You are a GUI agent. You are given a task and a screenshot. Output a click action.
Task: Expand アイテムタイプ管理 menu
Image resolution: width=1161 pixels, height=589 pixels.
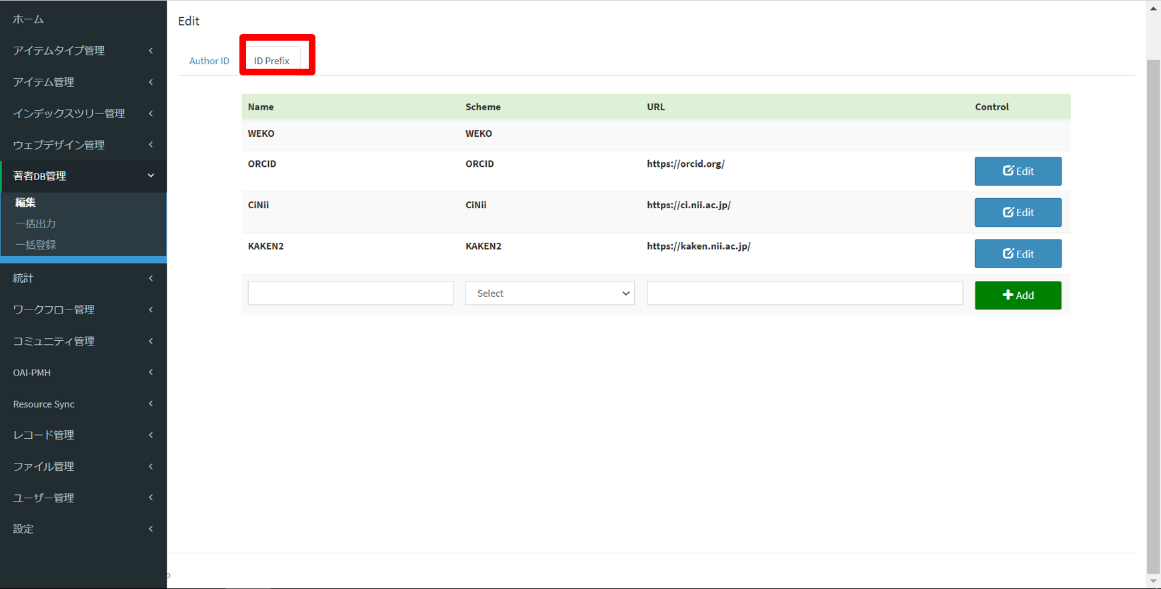pos(83,51)
